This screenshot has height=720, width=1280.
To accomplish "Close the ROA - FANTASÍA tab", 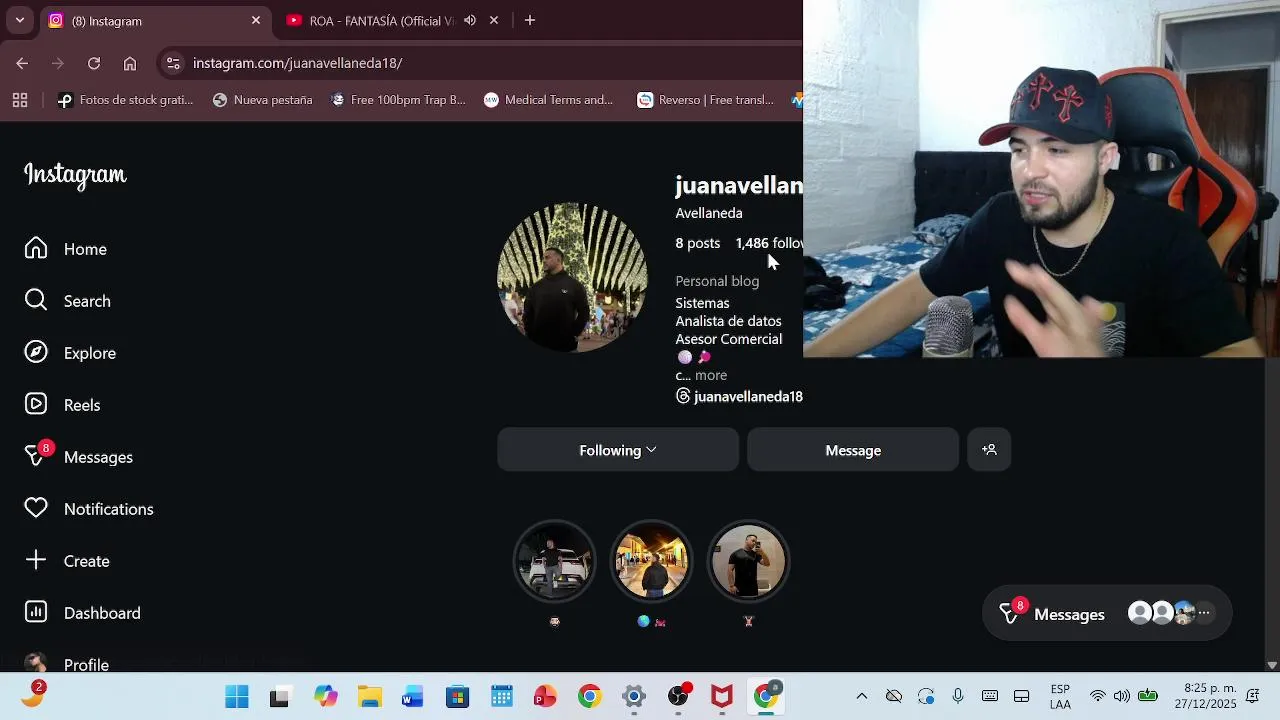I will tap(494, 20).
